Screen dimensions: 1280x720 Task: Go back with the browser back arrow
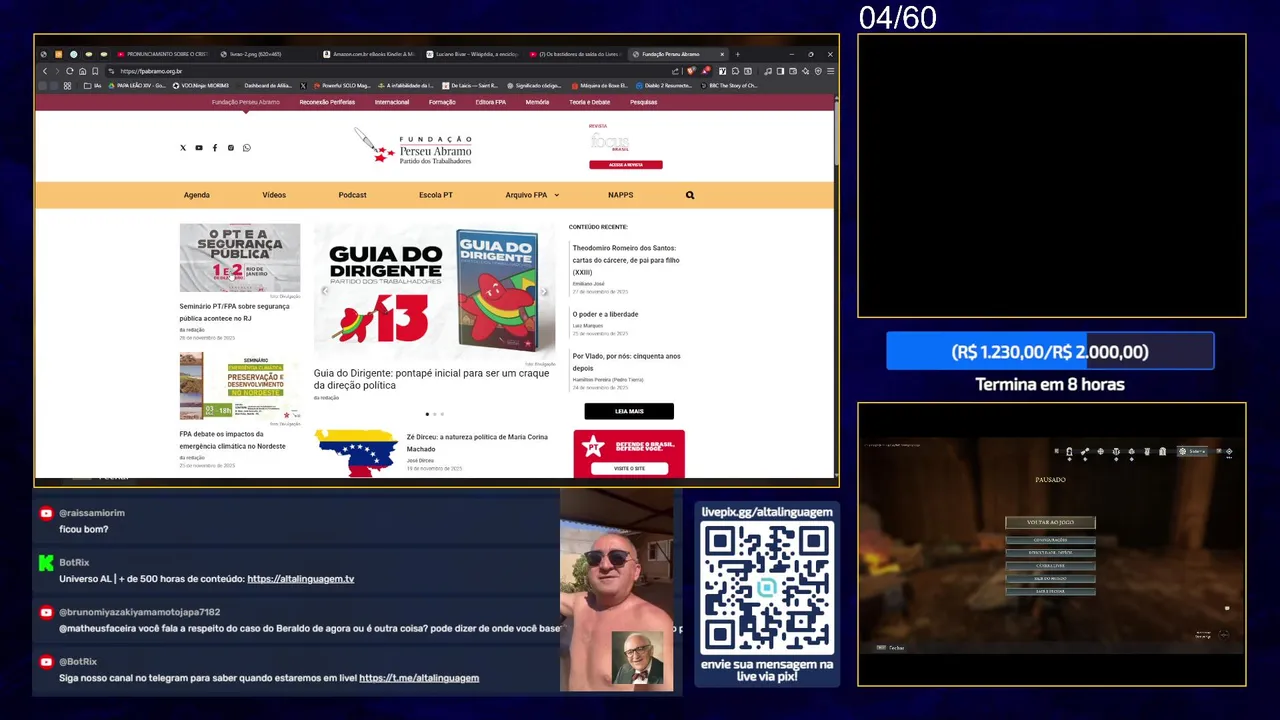coord(44,71)
